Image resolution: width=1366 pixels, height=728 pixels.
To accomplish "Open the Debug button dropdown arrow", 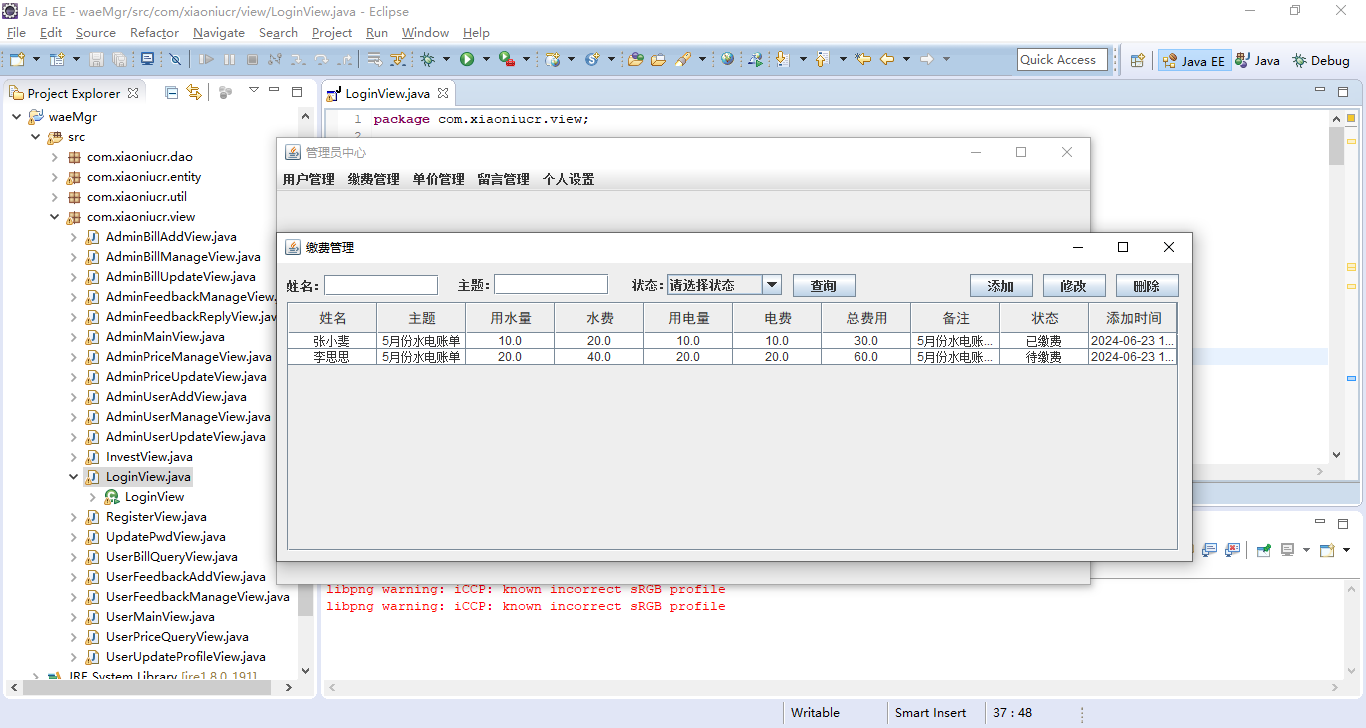I will [446, 60].
